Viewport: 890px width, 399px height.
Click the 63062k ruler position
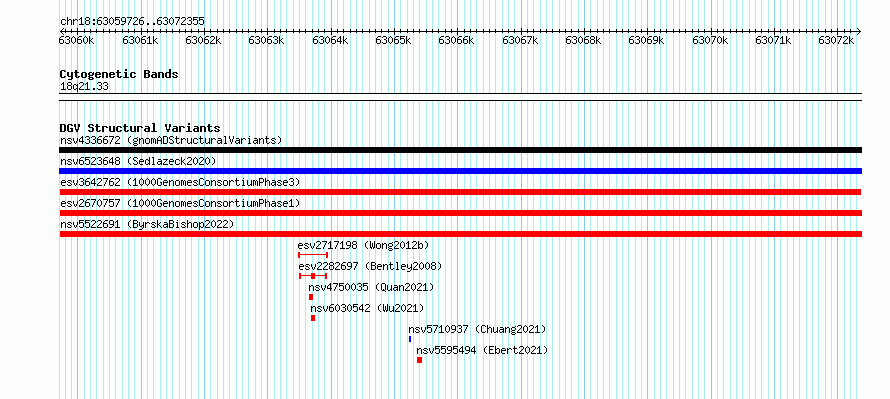204,40
